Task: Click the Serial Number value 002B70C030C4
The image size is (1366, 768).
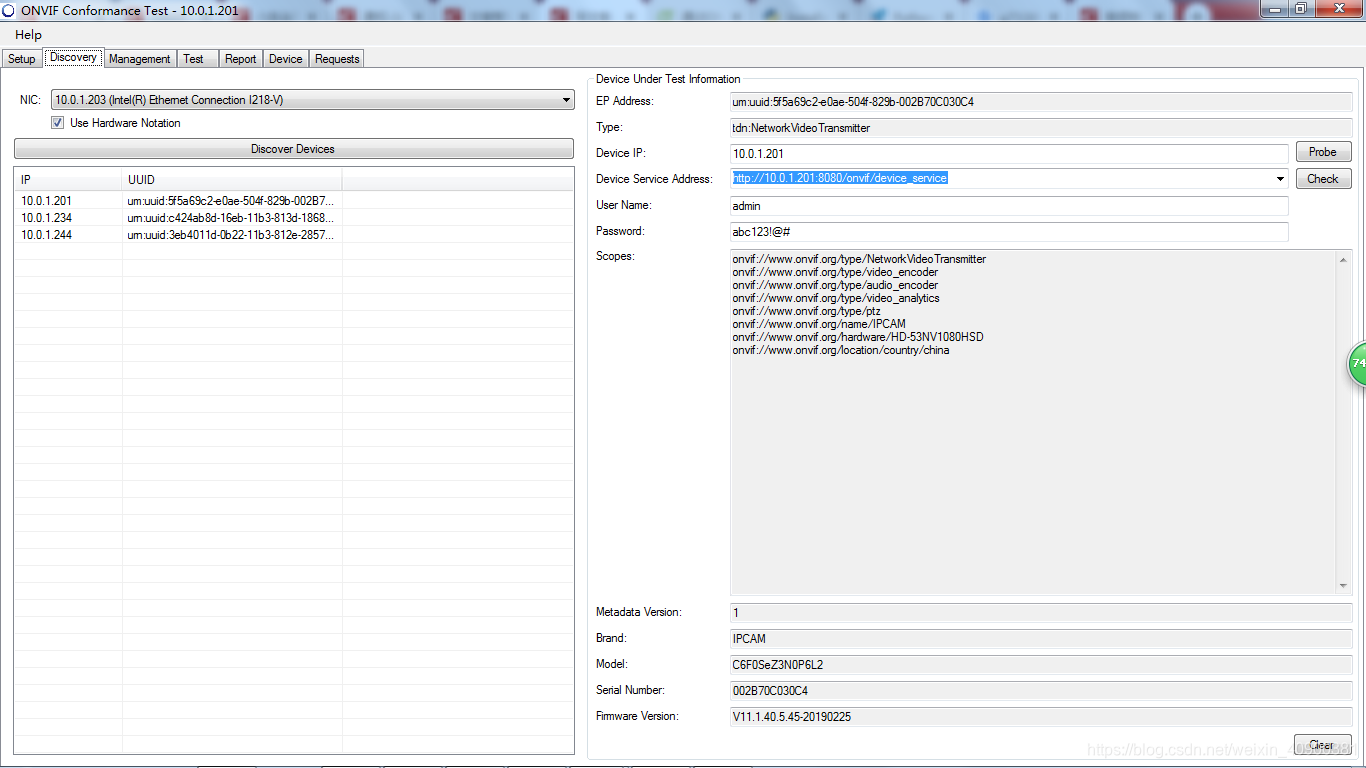Action: click(770, 690)
